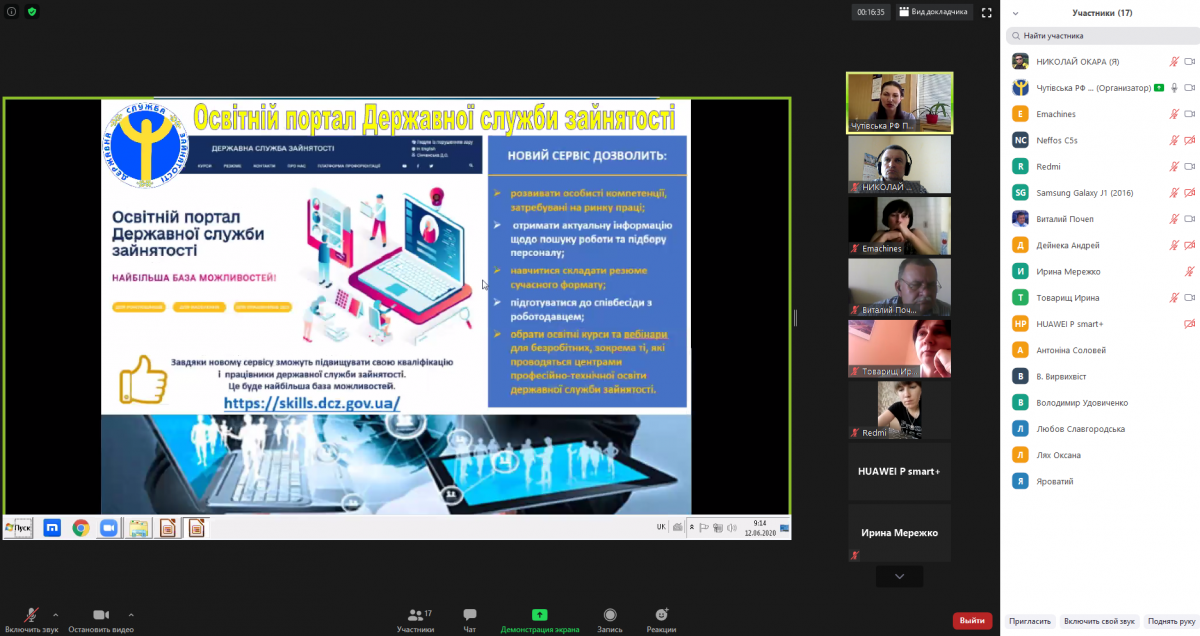Image resolution: width=1200 pixels, height=636 pixels.
Task: Open the Chat panel
Action: [x=469, y=619]
